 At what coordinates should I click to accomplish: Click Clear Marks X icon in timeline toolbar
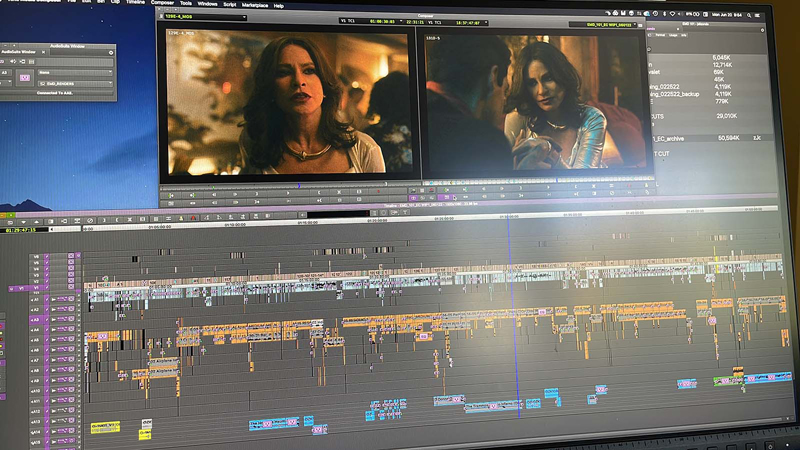130,219
